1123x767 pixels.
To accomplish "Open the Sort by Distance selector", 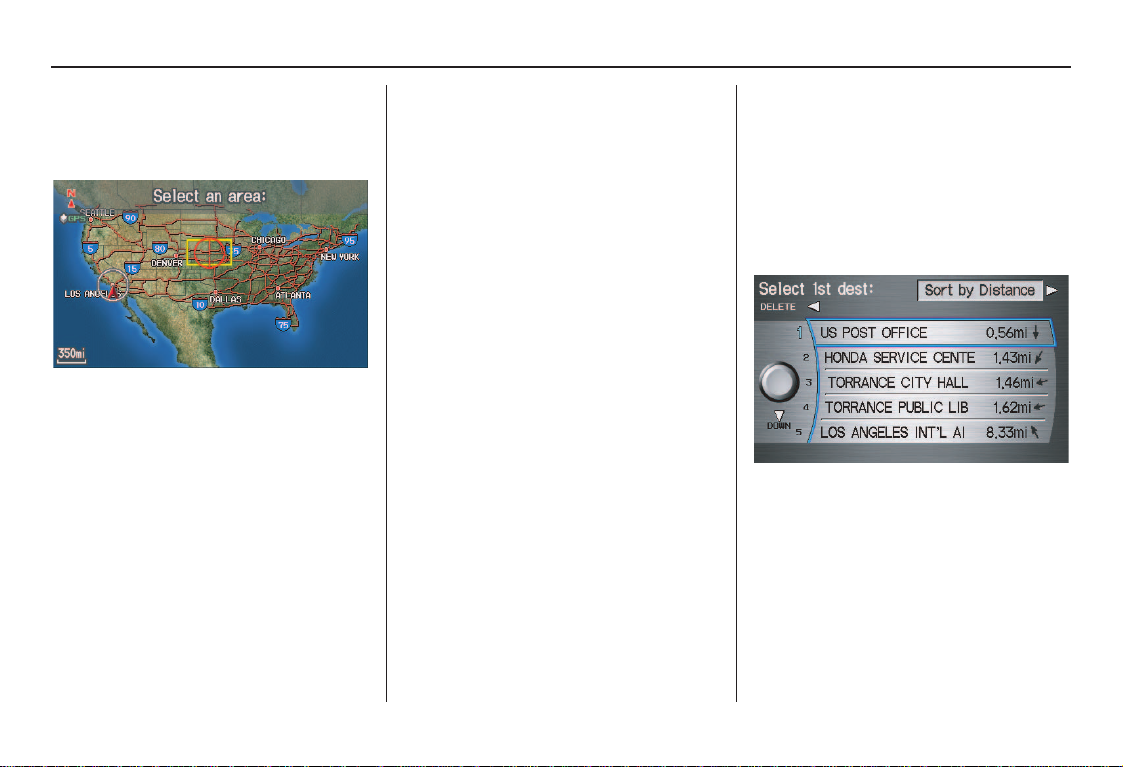I will (x=979, y=290).
